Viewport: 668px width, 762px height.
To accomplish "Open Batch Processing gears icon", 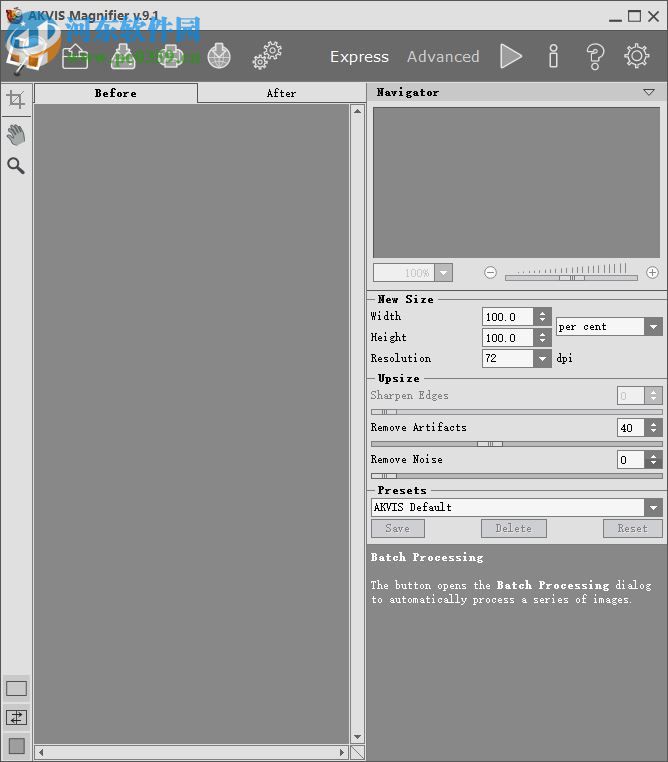I will tap(267, 55).
